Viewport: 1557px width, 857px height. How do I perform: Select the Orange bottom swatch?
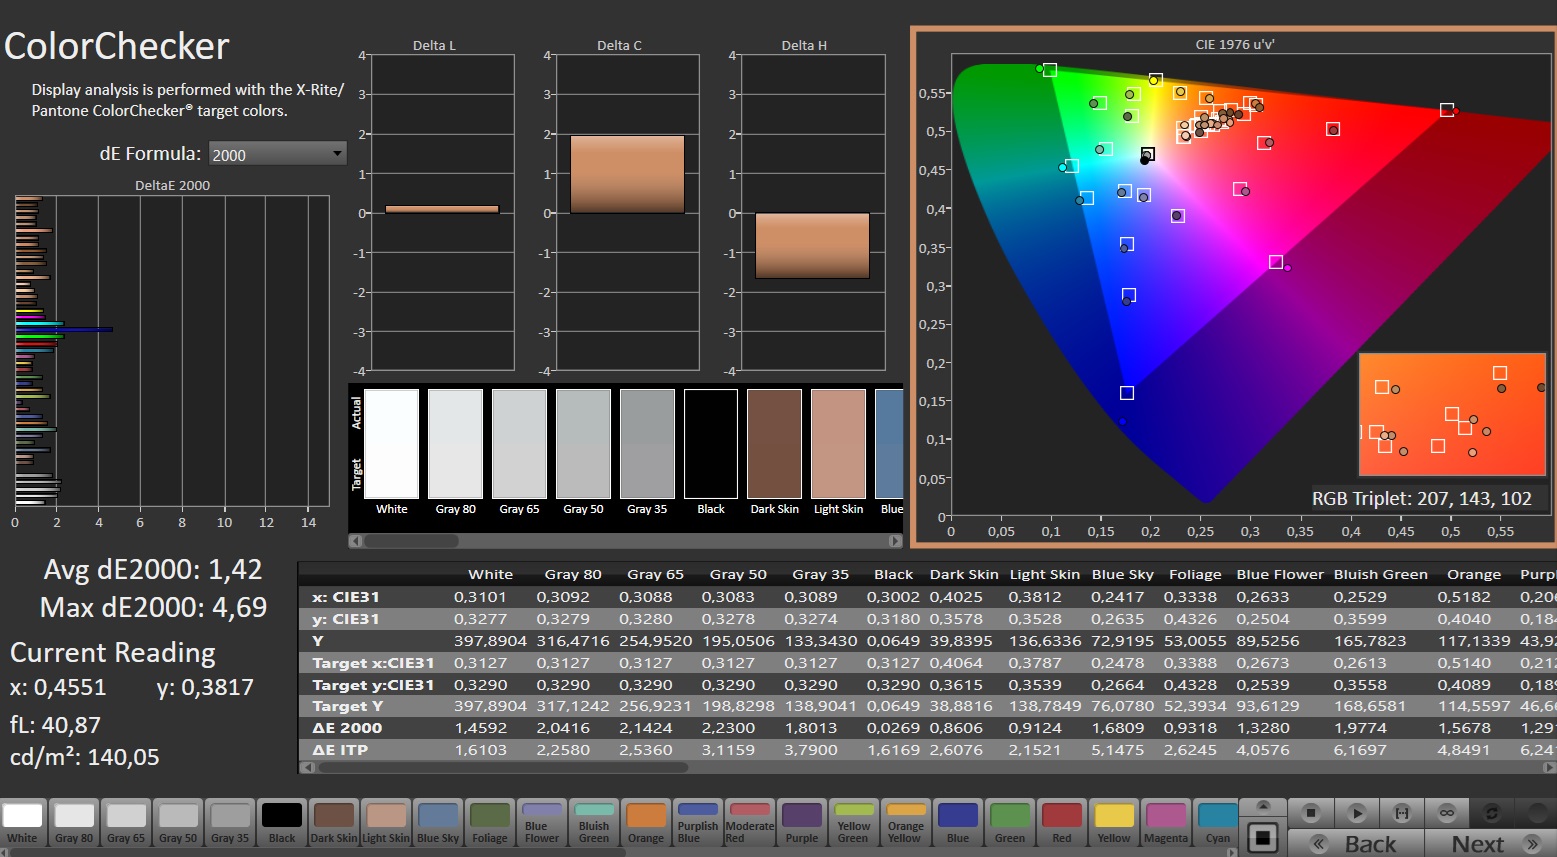click(646, 823)
